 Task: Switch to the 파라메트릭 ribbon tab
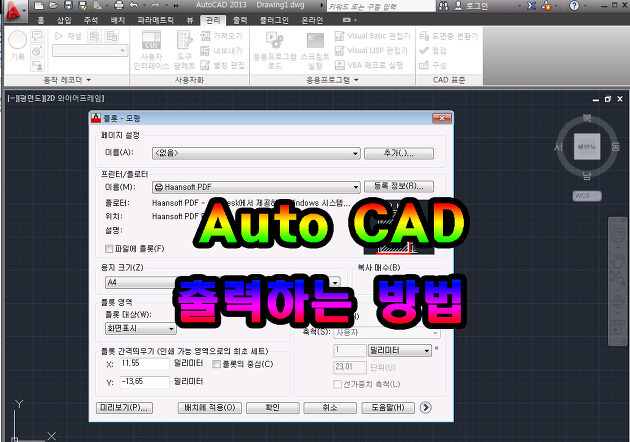155,20
